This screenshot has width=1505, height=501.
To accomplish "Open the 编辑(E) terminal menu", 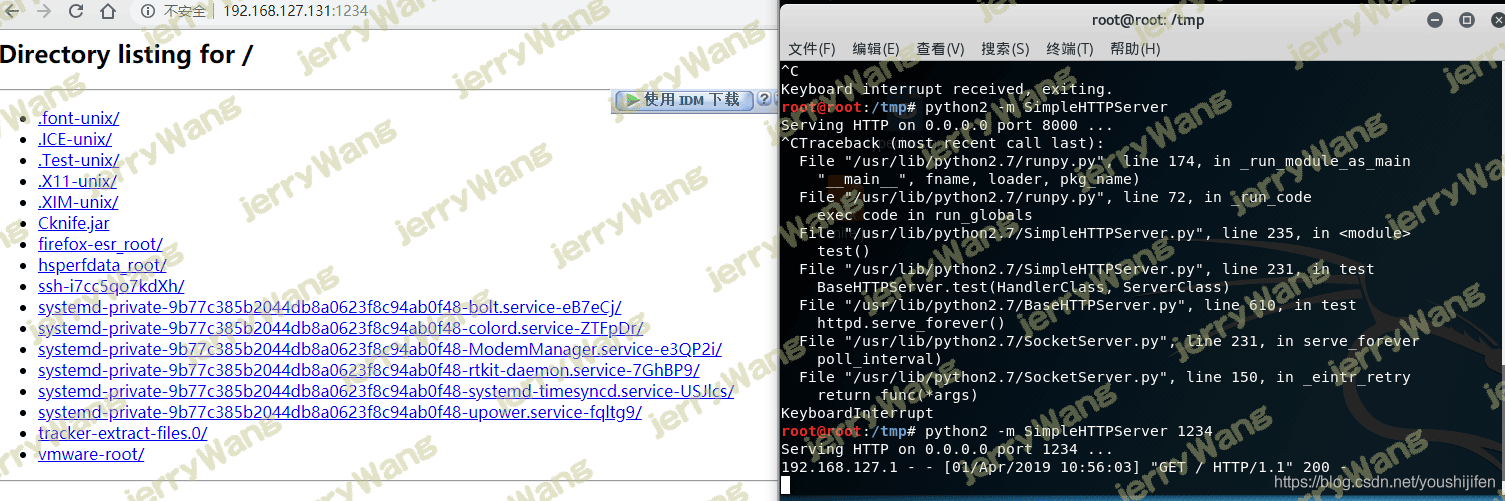I will 876,49.
